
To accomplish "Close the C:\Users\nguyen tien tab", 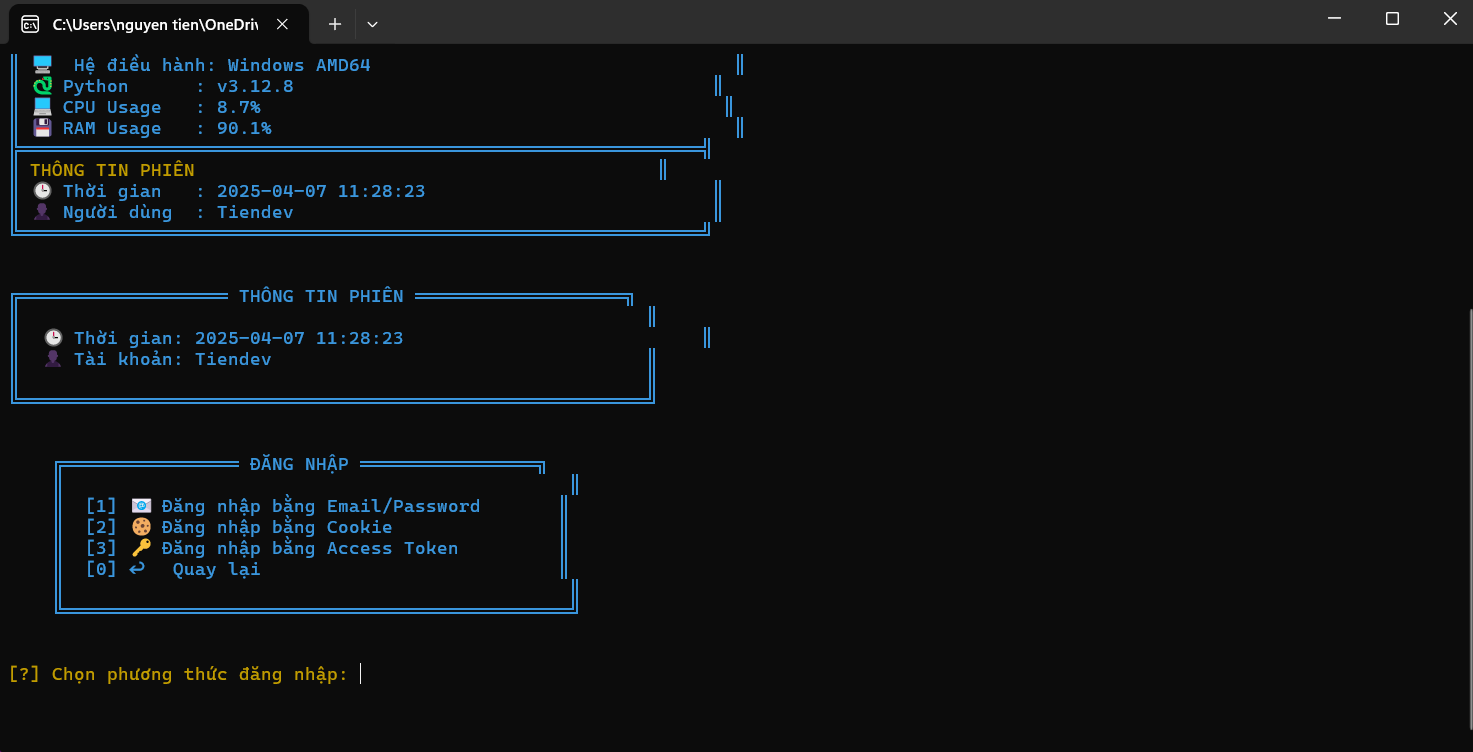I will pyautogui.click(x=282, y=24).
